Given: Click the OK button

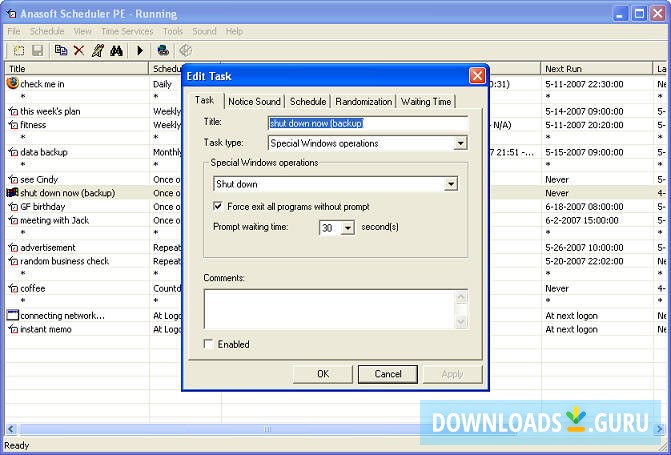Looking at the screenshot, I should [x=323, y=374].
